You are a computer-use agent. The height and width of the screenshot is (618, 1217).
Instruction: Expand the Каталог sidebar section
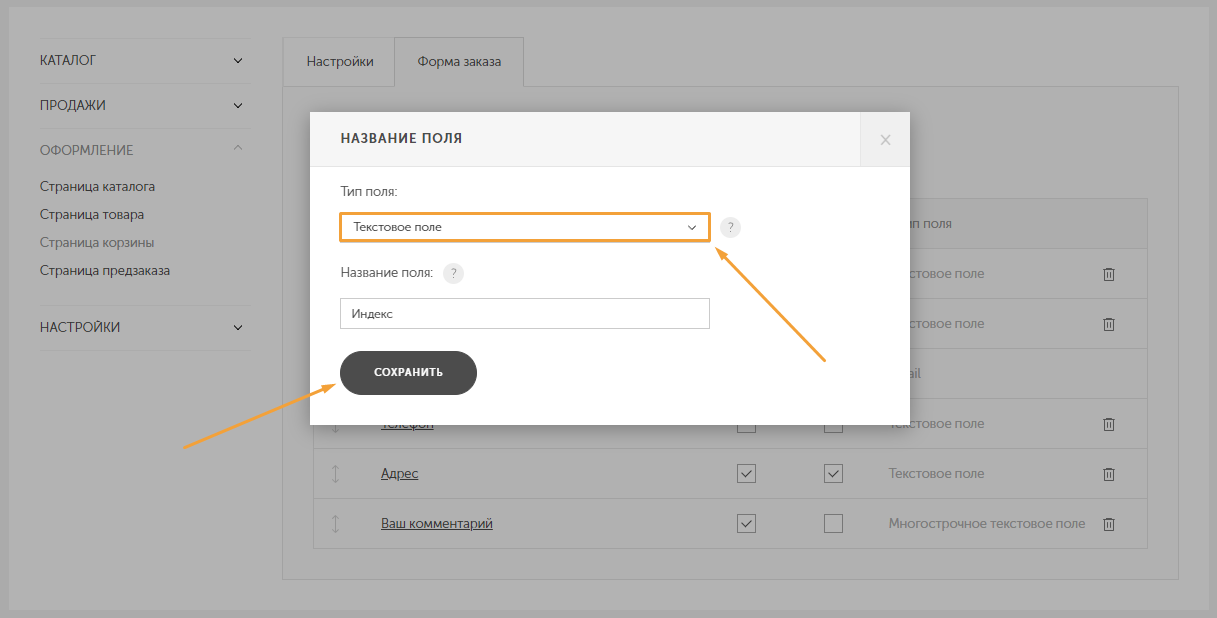144,61
